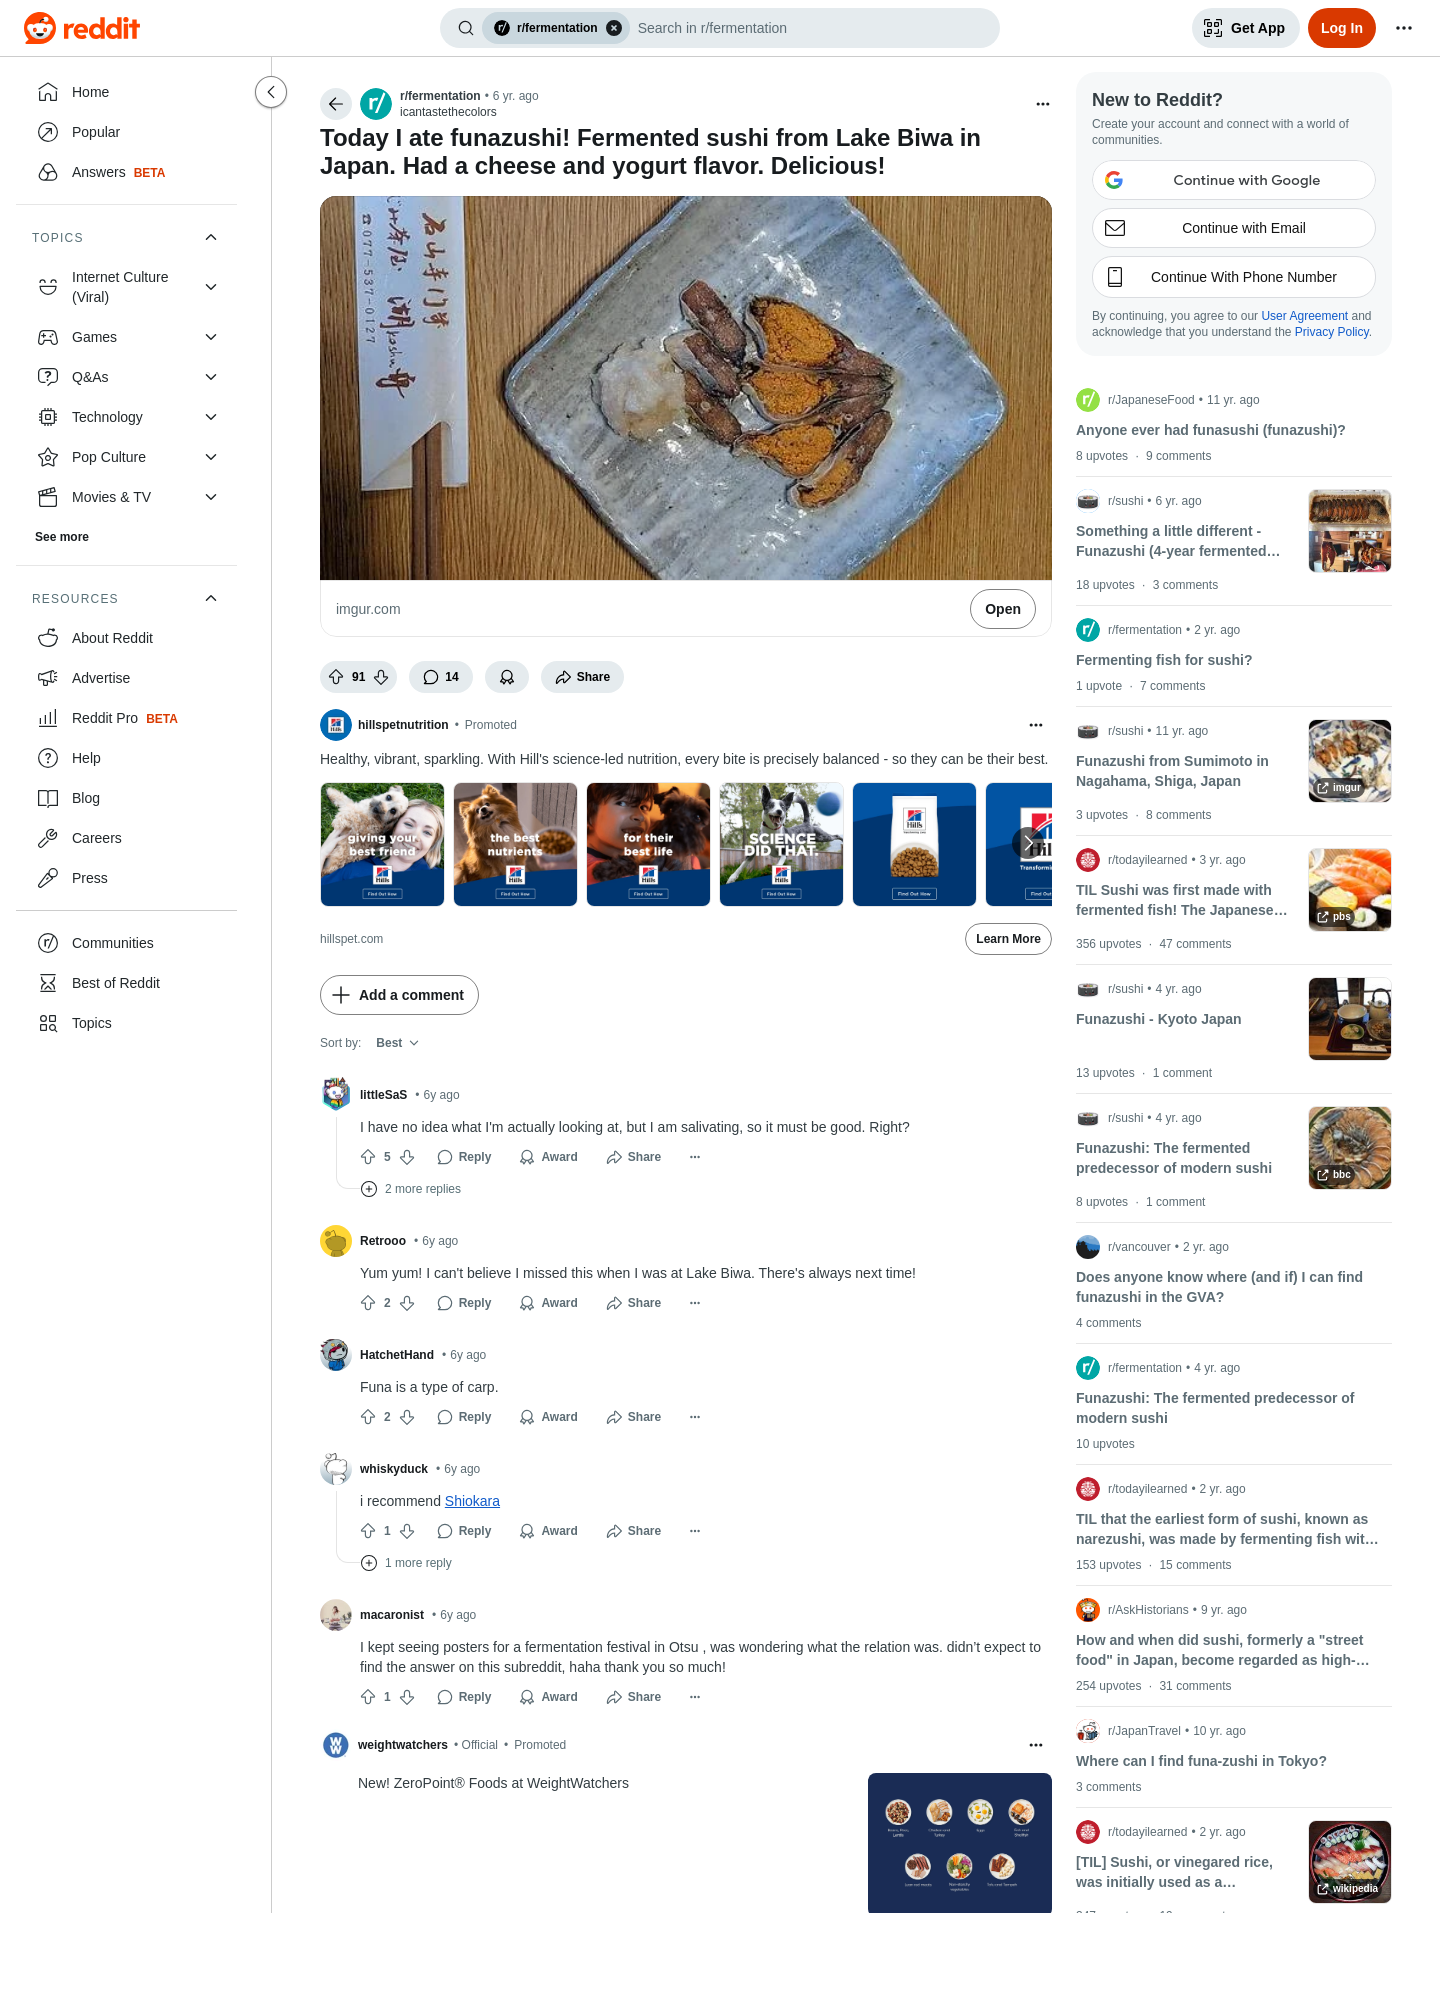
Task: Click Continue with Google
Action: pyautogui.click(x=1233, y=180)
